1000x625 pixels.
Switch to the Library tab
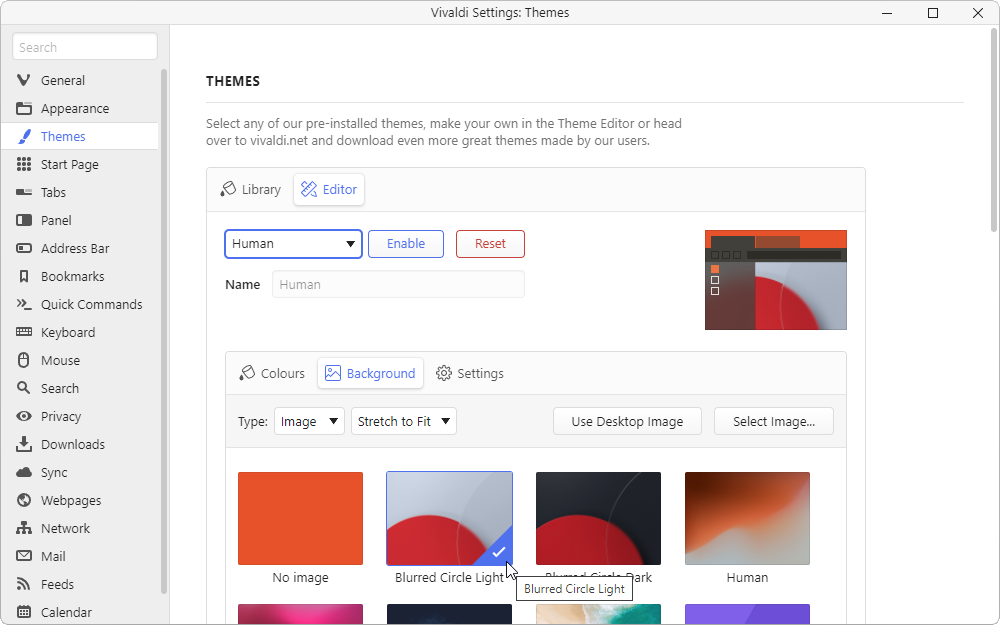coord(250,189)
